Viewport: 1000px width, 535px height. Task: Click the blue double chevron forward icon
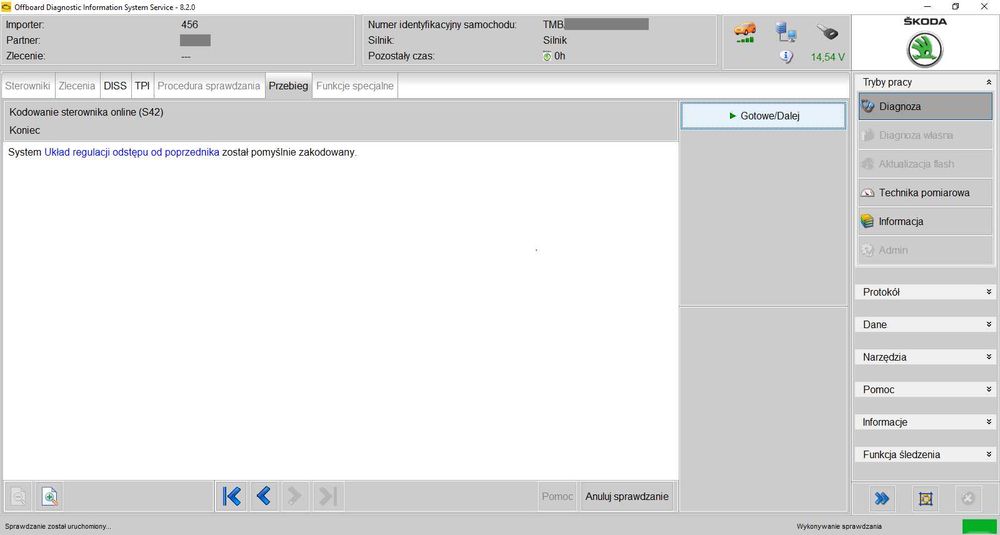coord(881,498)
